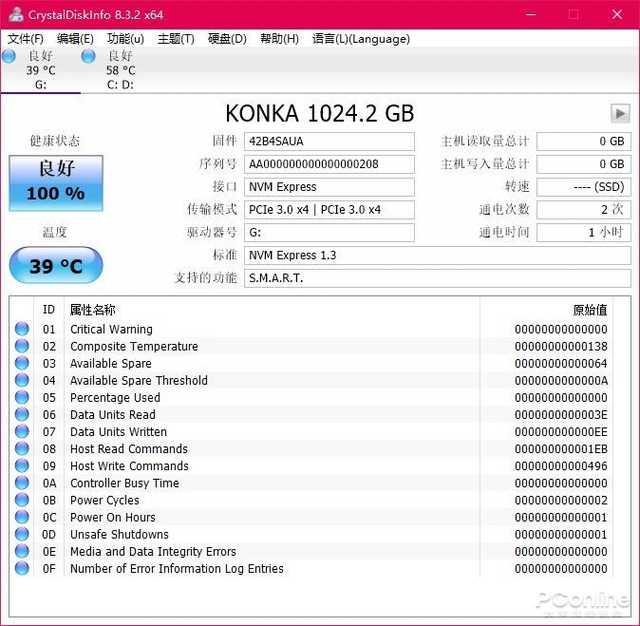Screen dimensions: 640x626
Task: Select the C: D: drive status orb
Action: tap(88, 57)
